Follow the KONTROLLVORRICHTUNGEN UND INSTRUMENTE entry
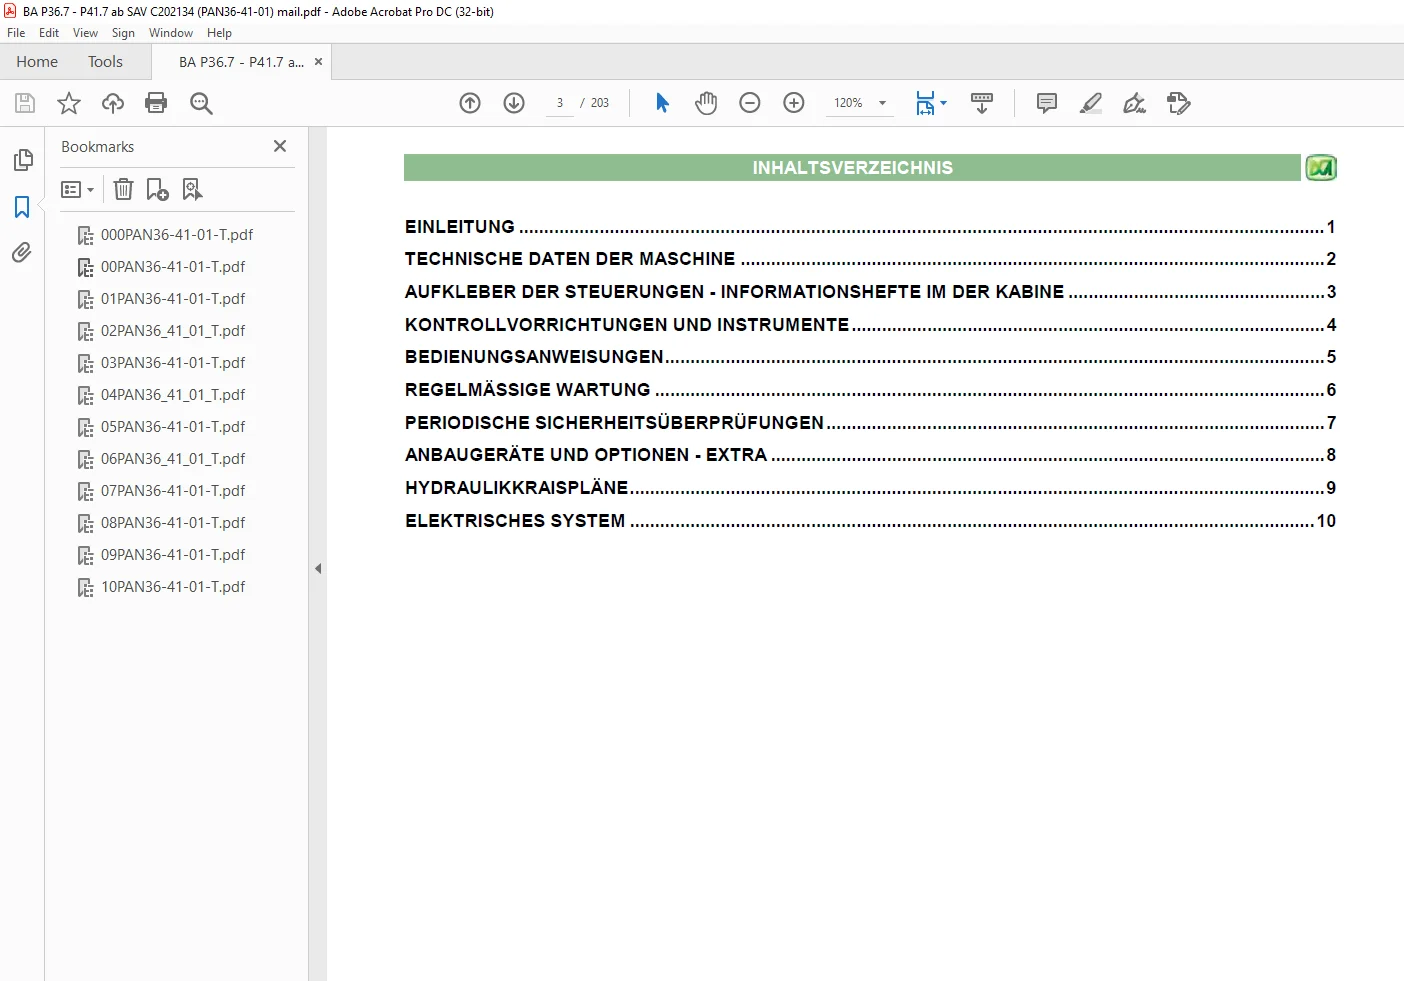The height and width of the screenshot is (981, 1404). 870,325
